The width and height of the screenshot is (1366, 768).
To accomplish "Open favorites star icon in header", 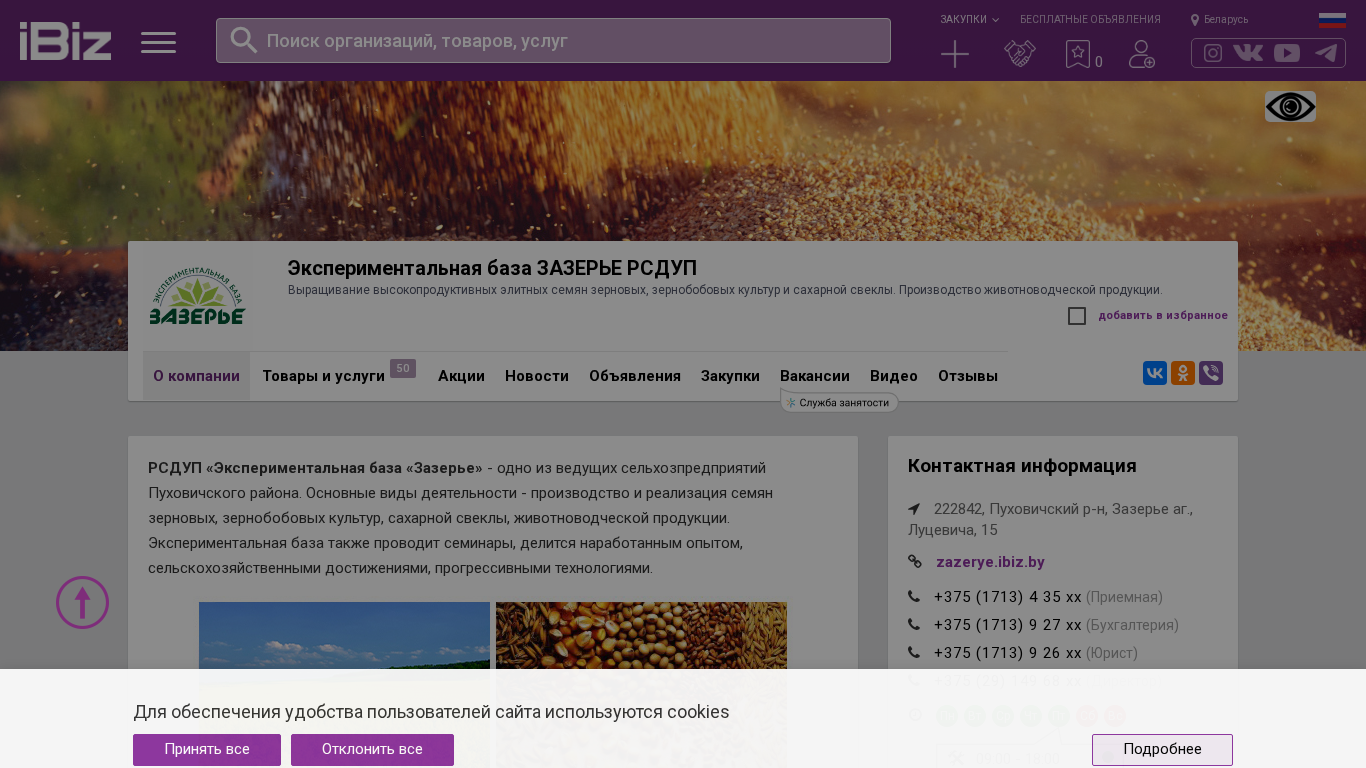I will tap(1078, 54).
